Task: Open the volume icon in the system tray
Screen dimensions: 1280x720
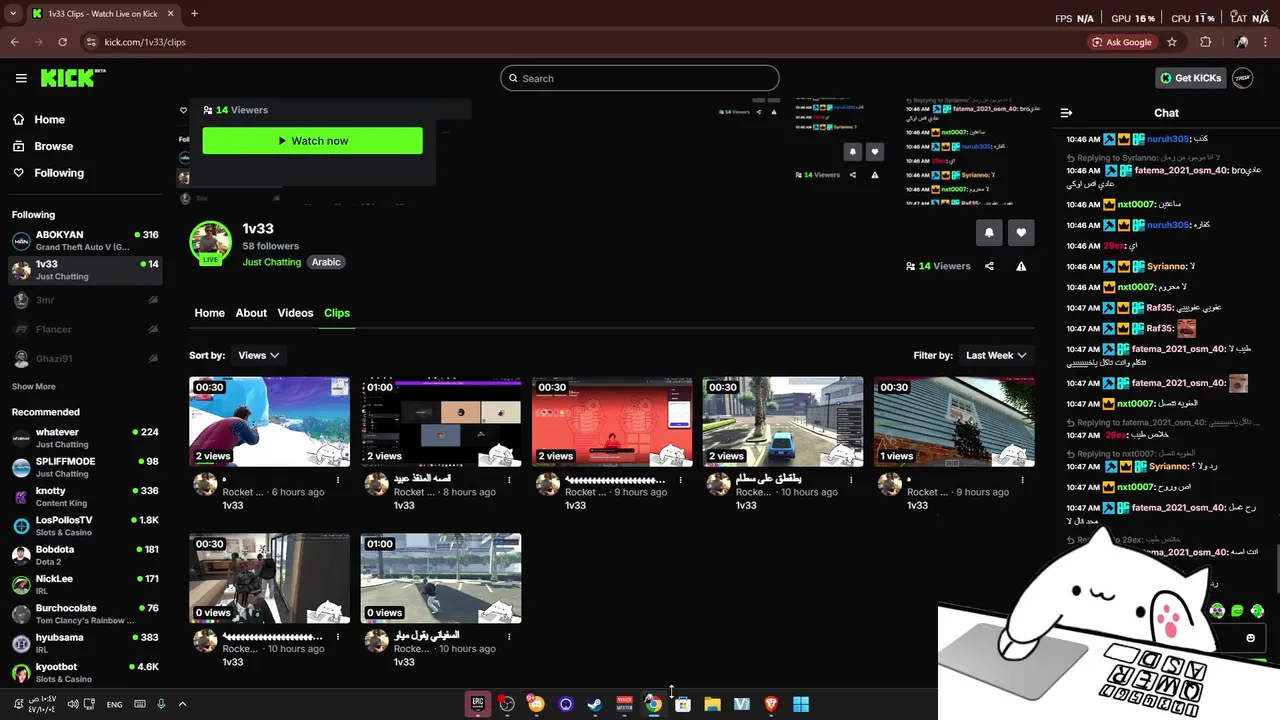Action: [73, 704]
